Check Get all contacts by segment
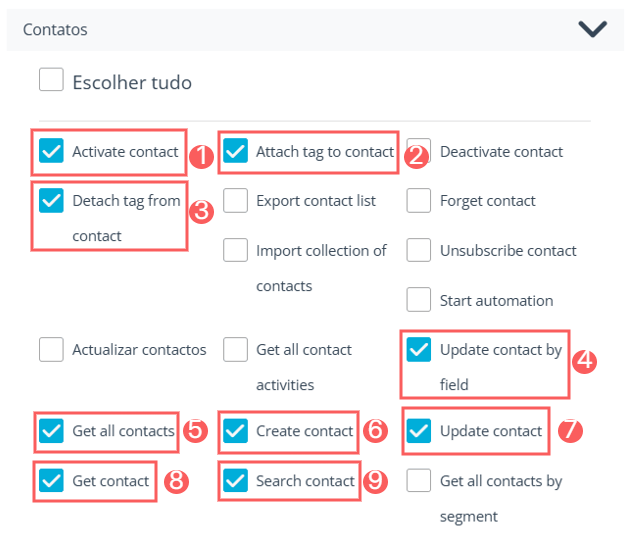The height and width of the screenshot is (538, 630). (x=420, y=481)
